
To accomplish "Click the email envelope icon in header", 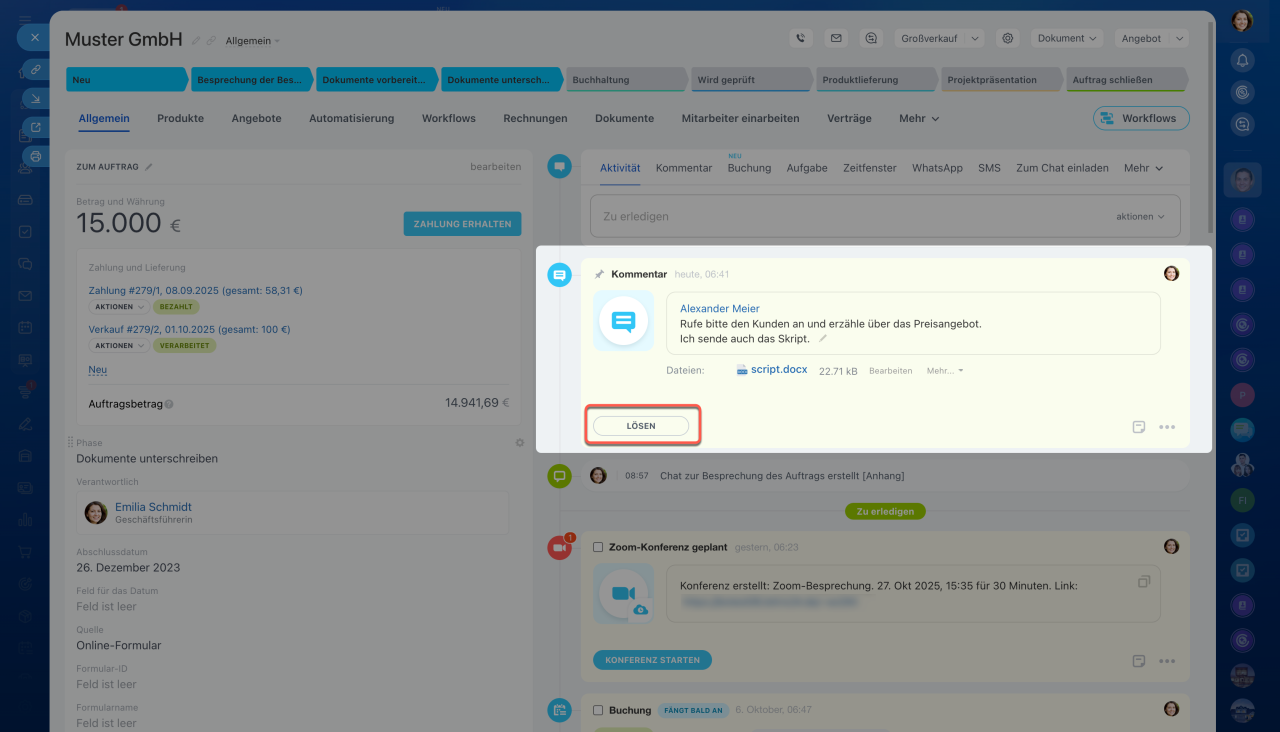I will click(836, 38).
